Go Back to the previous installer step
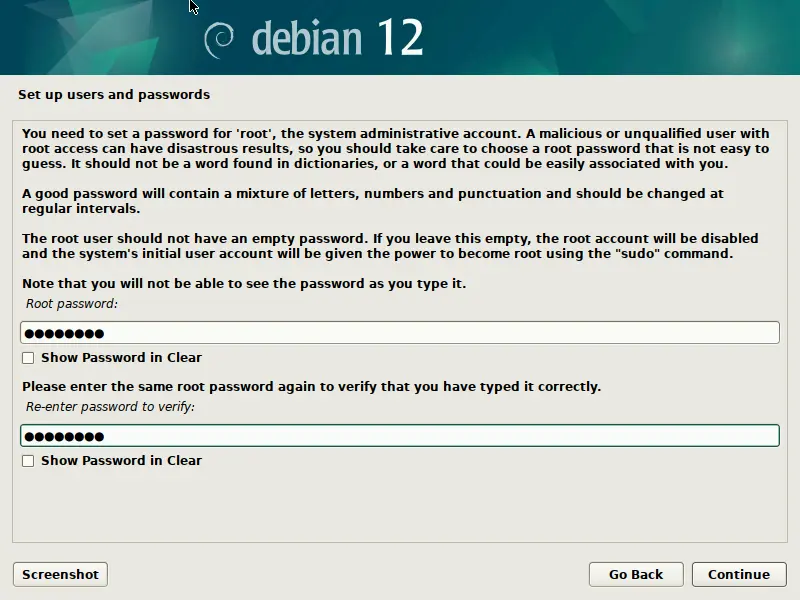 point(636,574)
